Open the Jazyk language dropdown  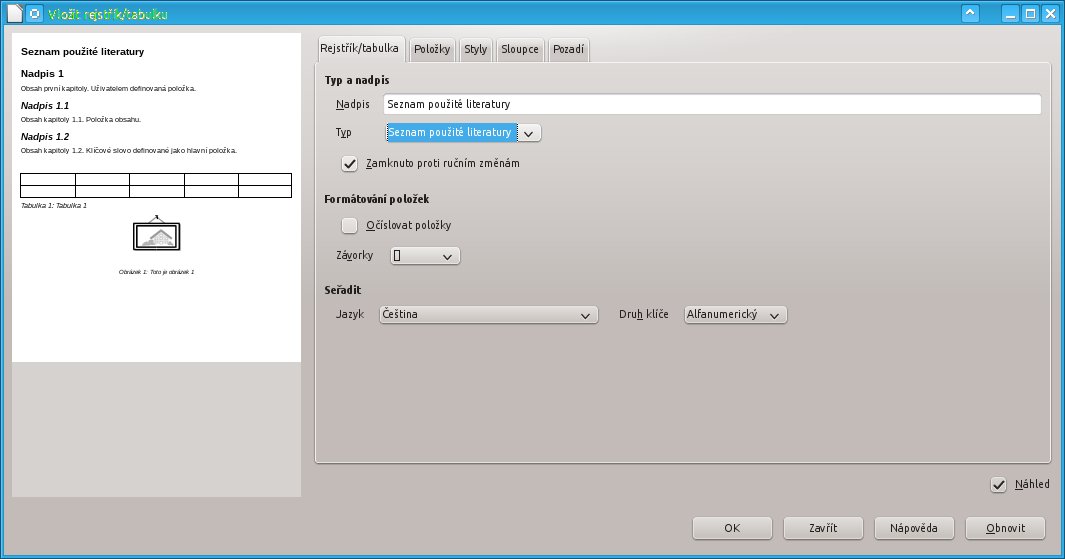(x=488, y=315)
